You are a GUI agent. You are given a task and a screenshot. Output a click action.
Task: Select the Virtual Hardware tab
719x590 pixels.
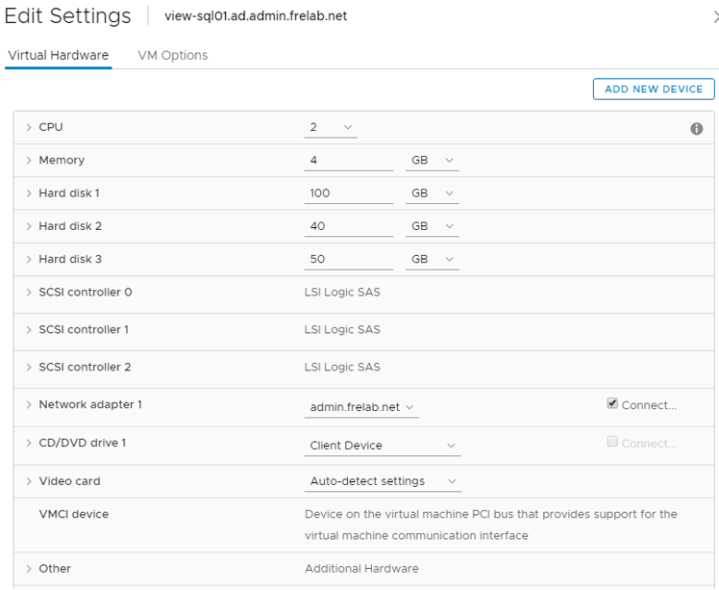click(58, 55)
